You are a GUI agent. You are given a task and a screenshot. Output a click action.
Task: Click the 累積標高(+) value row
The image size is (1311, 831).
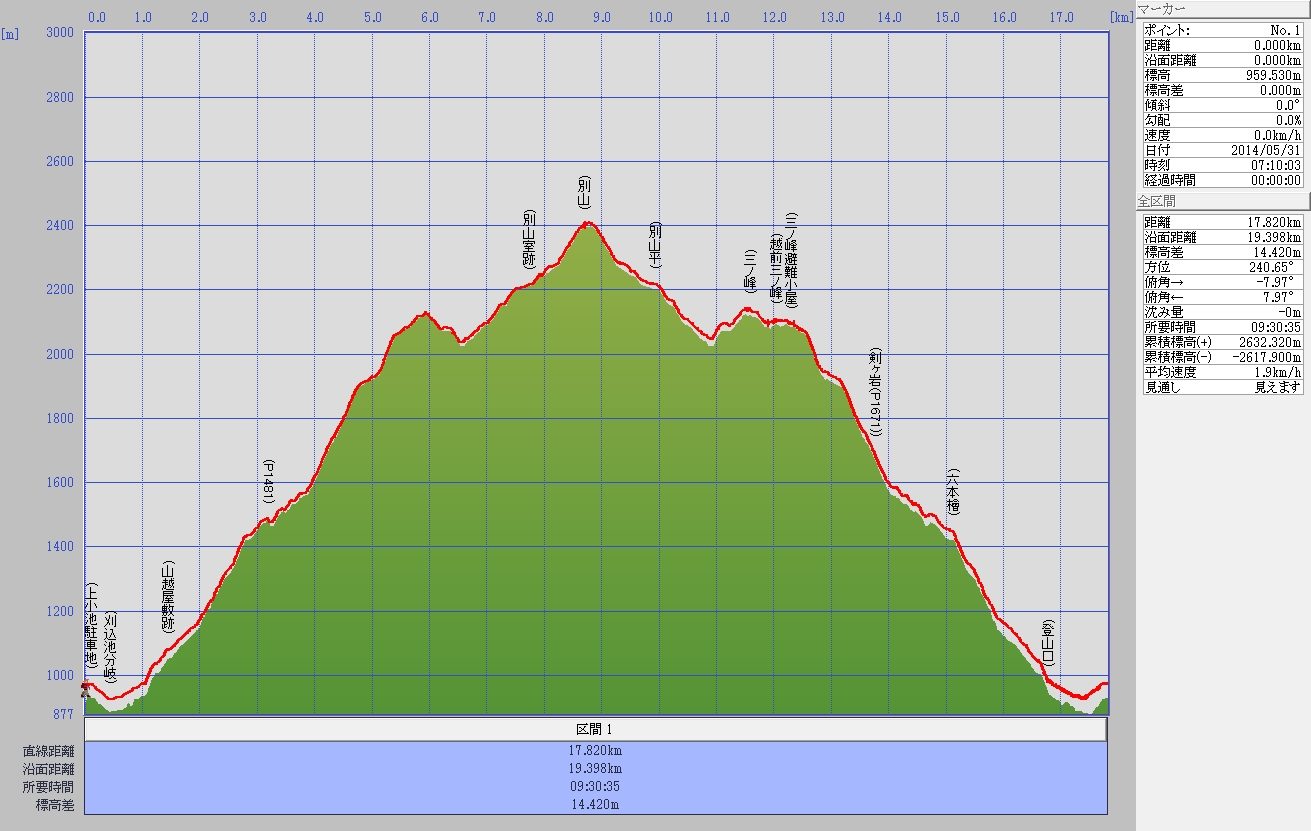tap(1223, 342)
